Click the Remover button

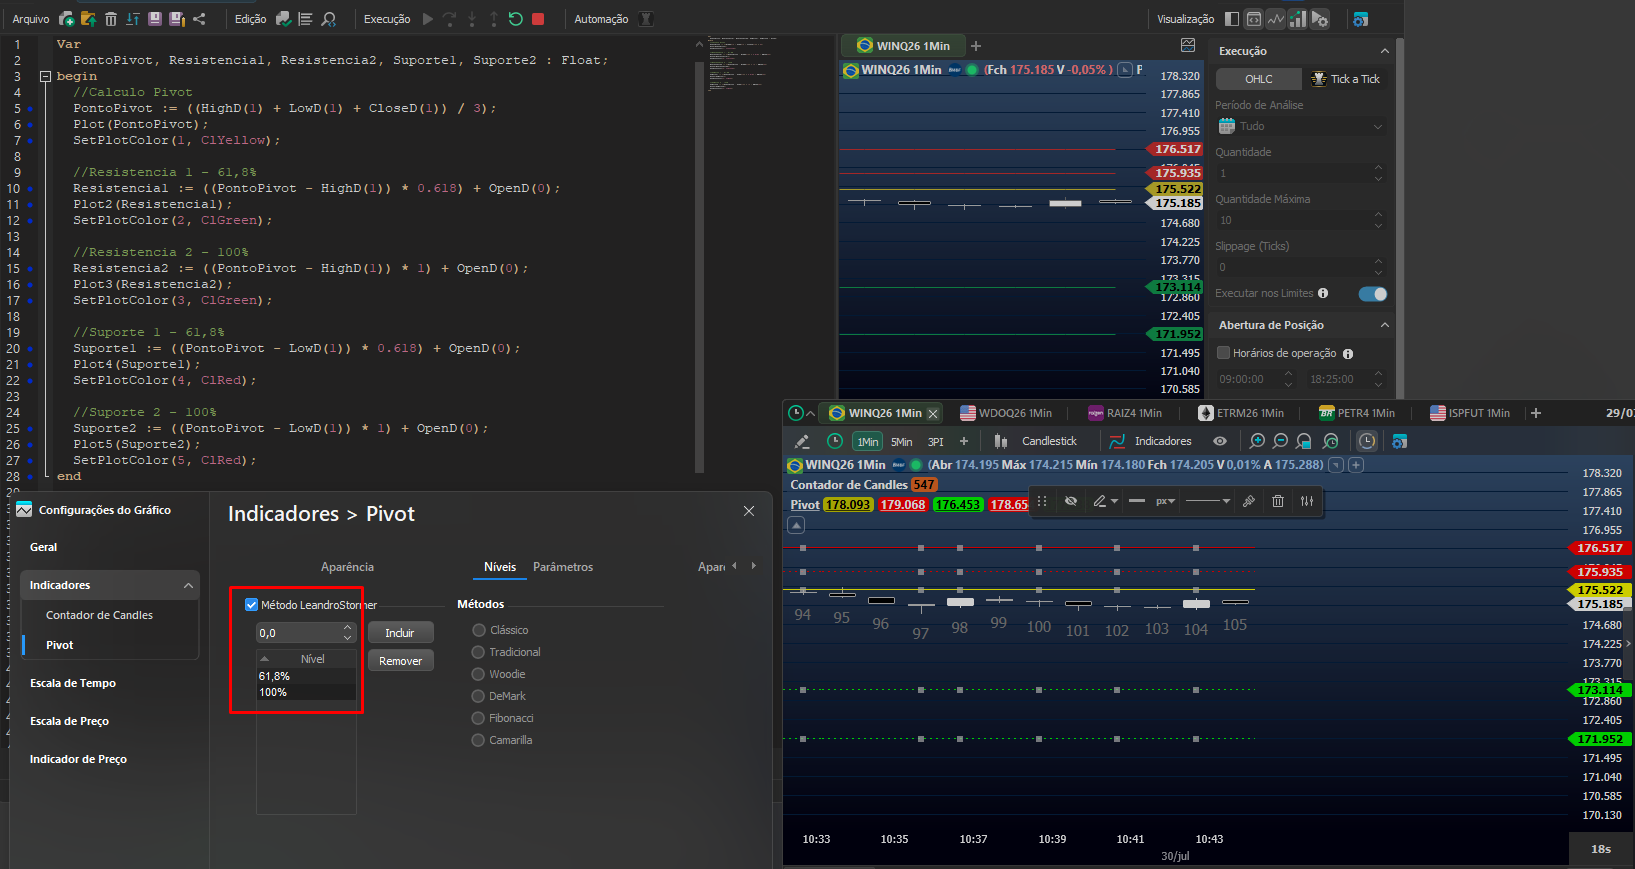400,661
